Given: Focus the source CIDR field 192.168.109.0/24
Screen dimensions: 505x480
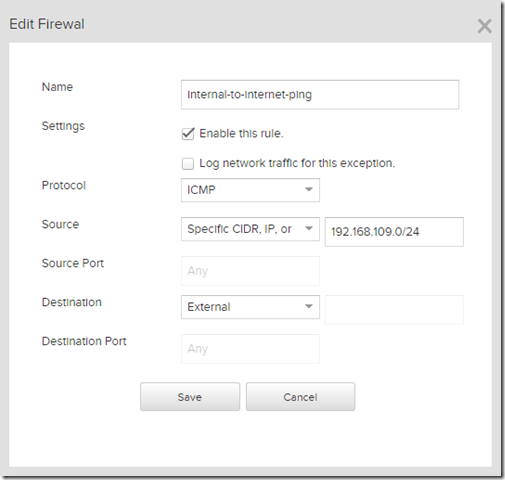Looking at the screenshot, I should click(x=394, y=232).
